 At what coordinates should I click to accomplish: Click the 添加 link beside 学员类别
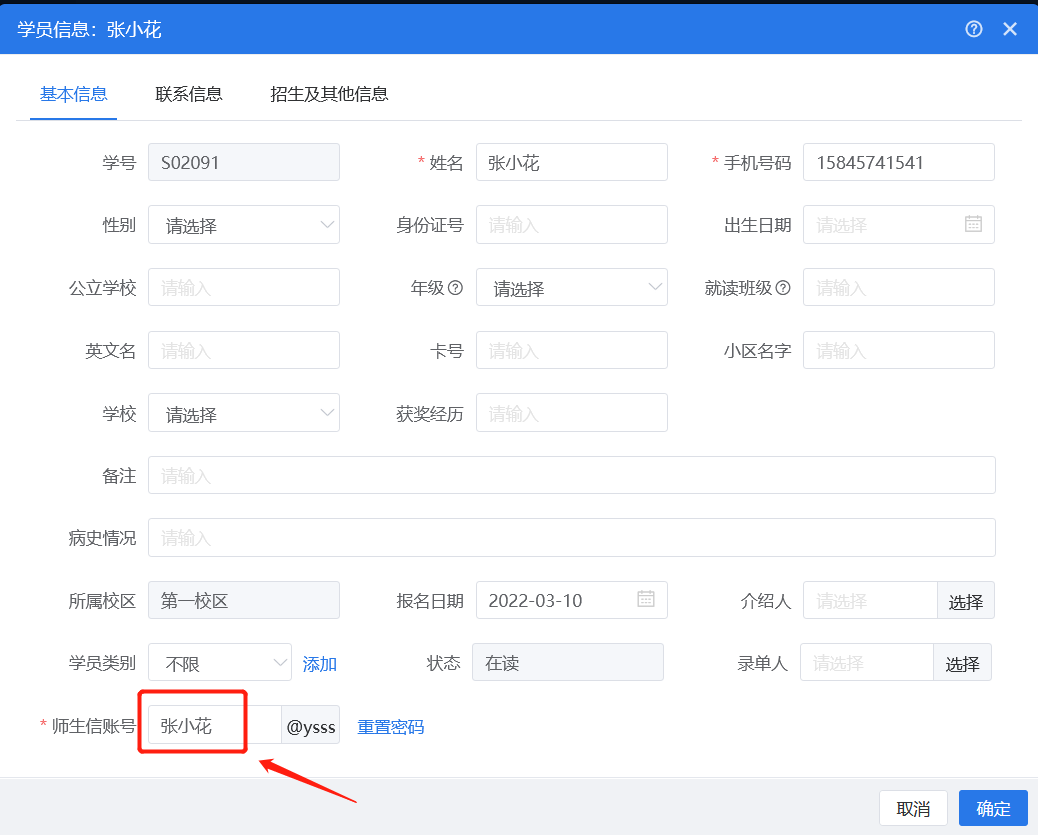pyautogui.click(x=319, y=662)
